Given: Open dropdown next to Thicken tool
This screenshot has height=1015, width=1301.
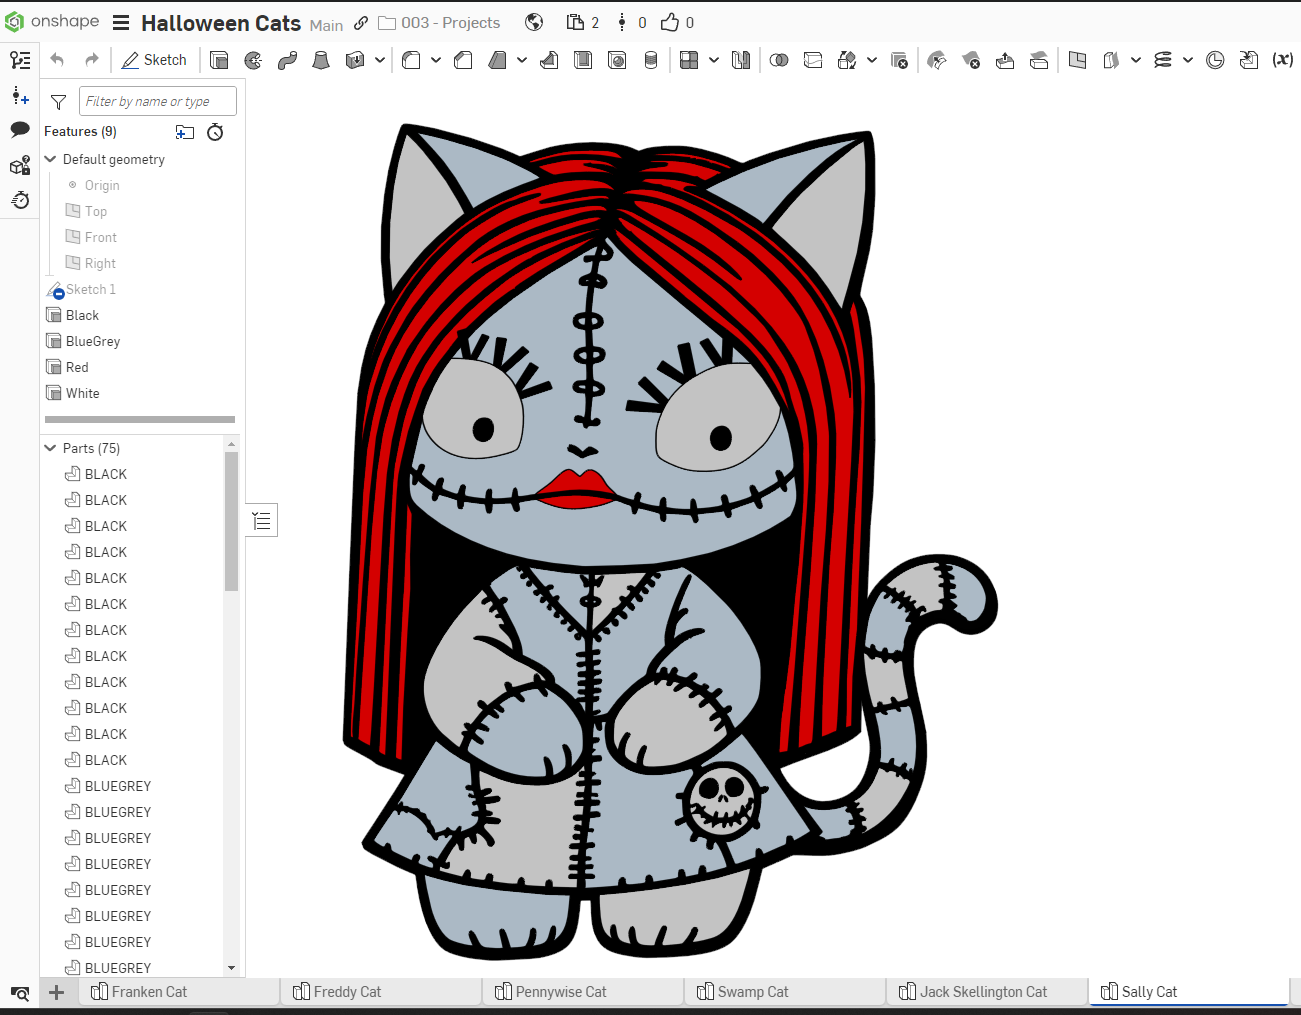Looking at the screenshot, I should click(x=380, y=60).
